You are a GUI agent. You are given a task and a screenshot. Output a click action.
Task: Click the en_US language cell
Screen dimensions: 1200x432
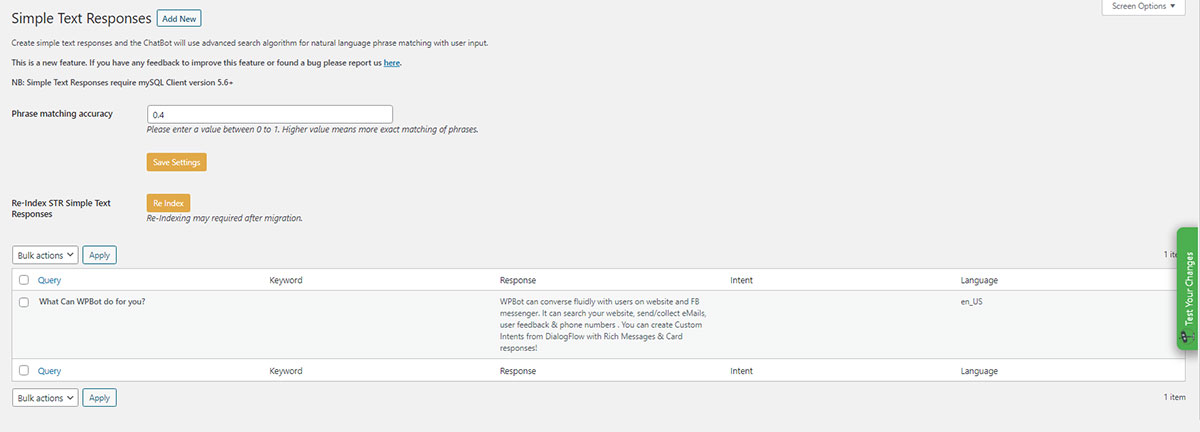973,301
